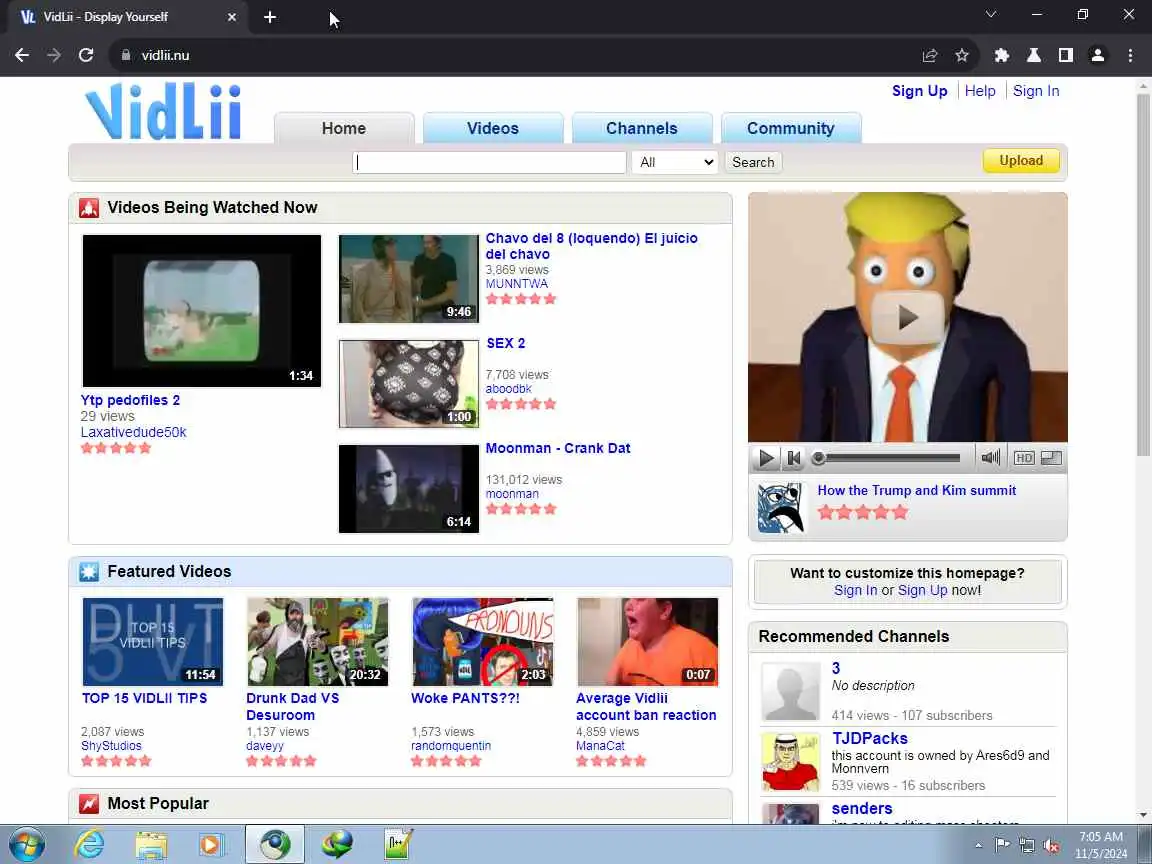1152x864 pixels.
Task: Open Internet Explorer from the taskbar
Action: pos(90,845)
